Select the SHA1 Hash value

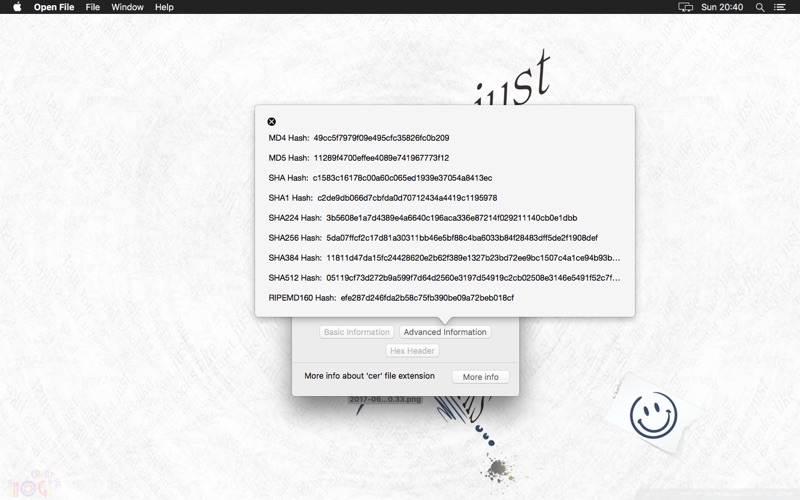pyautogui.click(x=407, y=197)
